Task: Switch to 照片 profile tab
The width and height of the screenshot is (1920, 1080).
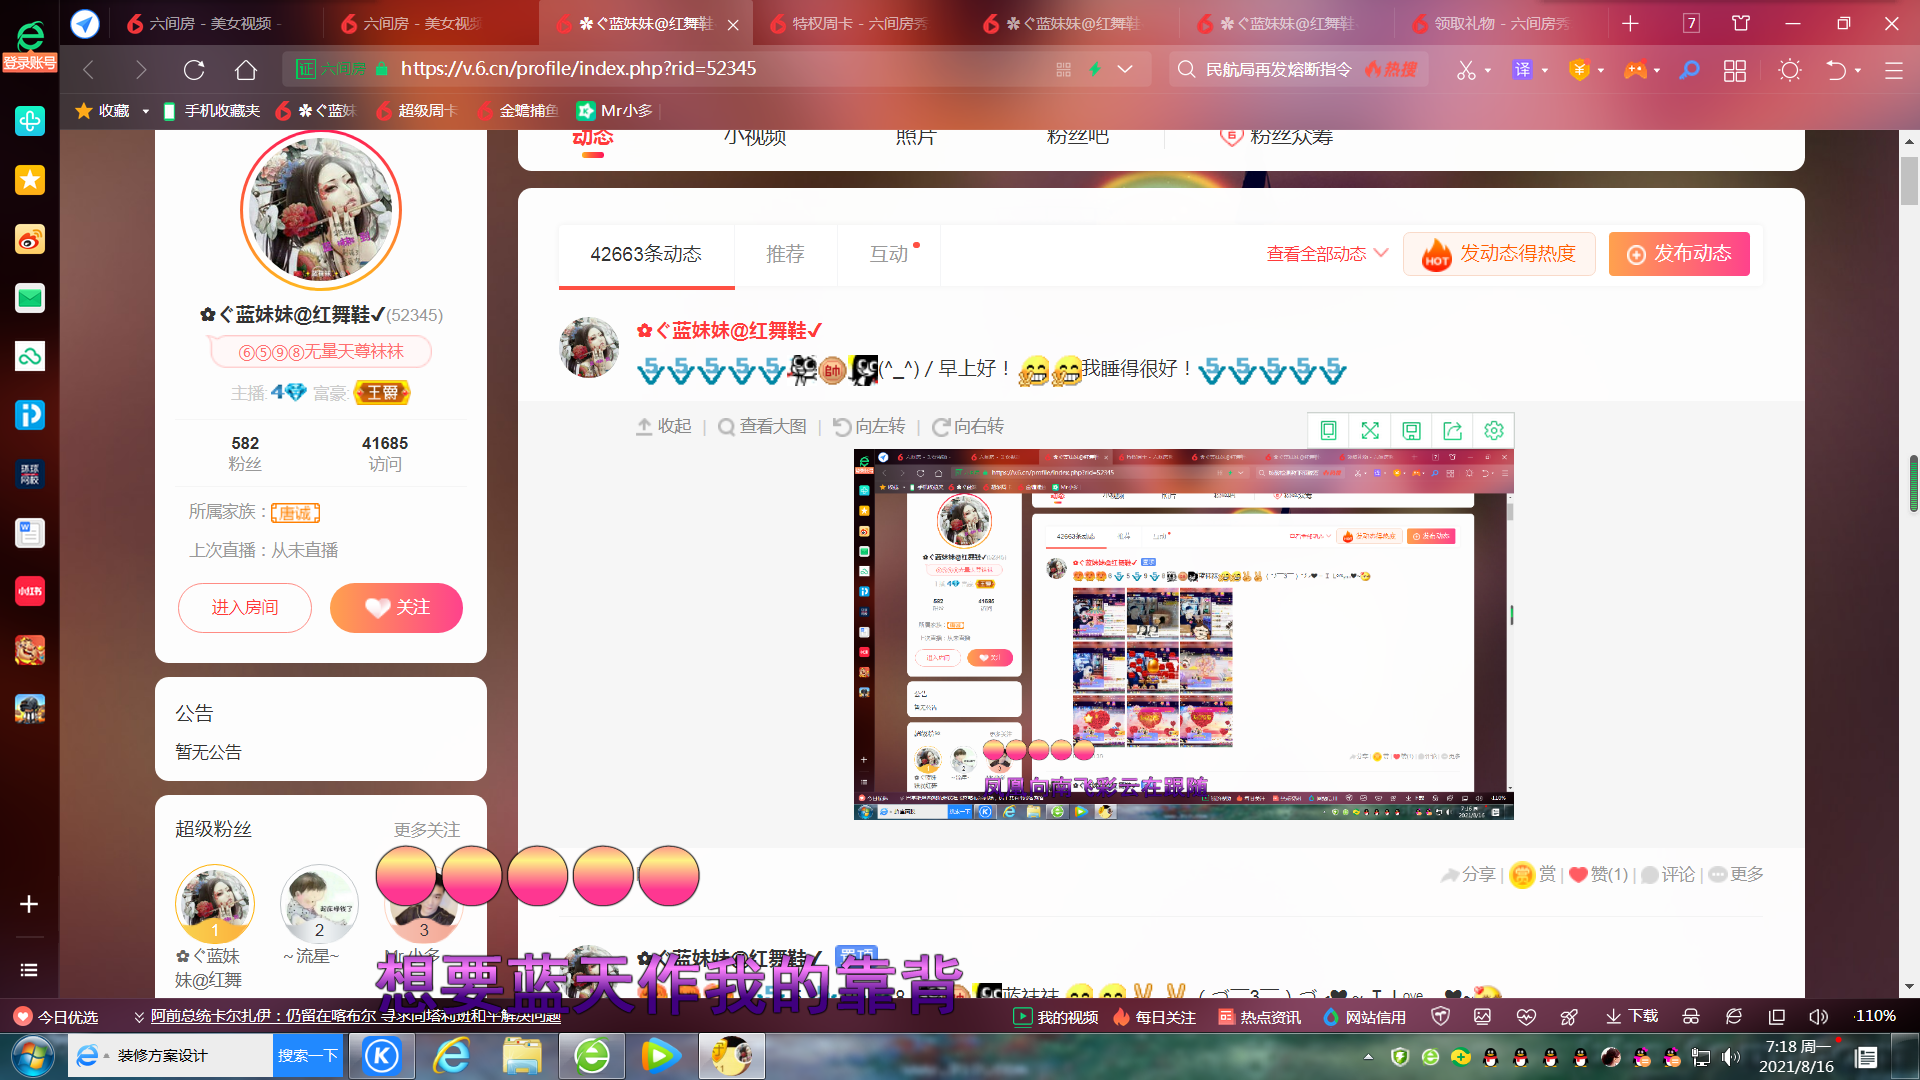Action: 915,137
